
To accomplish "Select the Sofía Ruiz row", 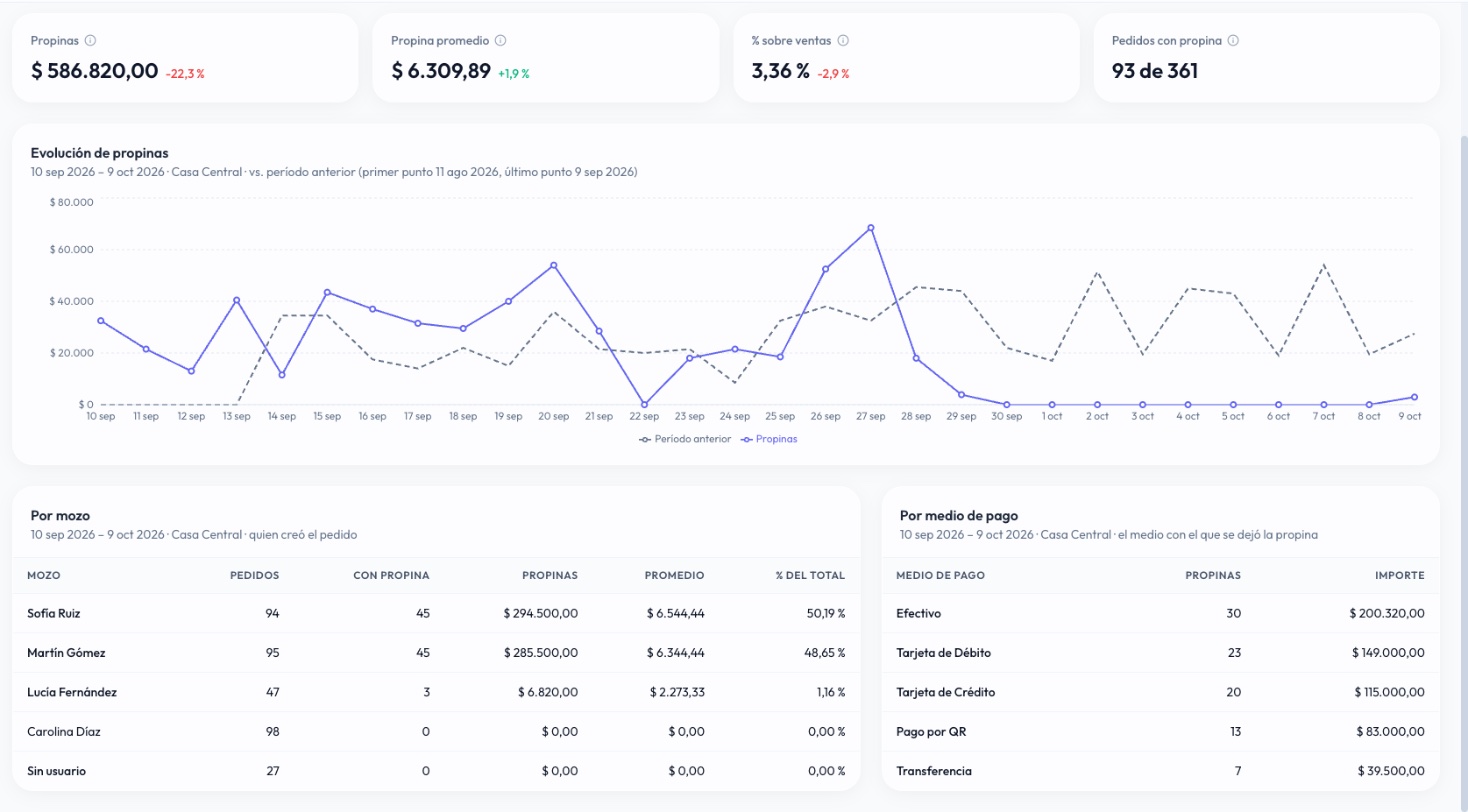I will (437, 613).
